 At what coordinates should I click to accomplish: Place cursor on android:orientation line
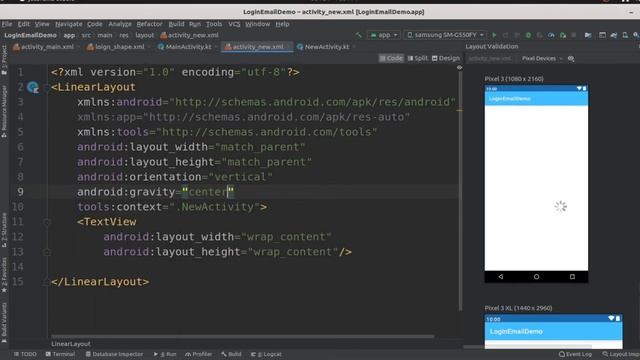[x=175, y=177]
